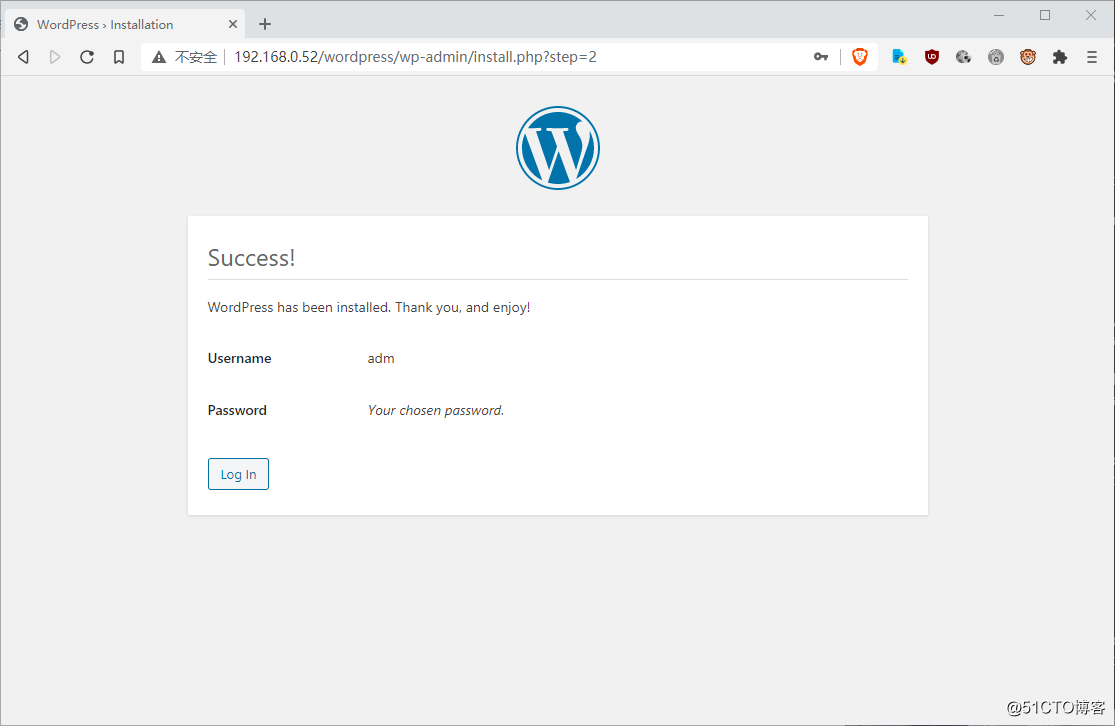Click the Password label
The height and width of the screenshot is (726, 1115).
tap(237, 410)
